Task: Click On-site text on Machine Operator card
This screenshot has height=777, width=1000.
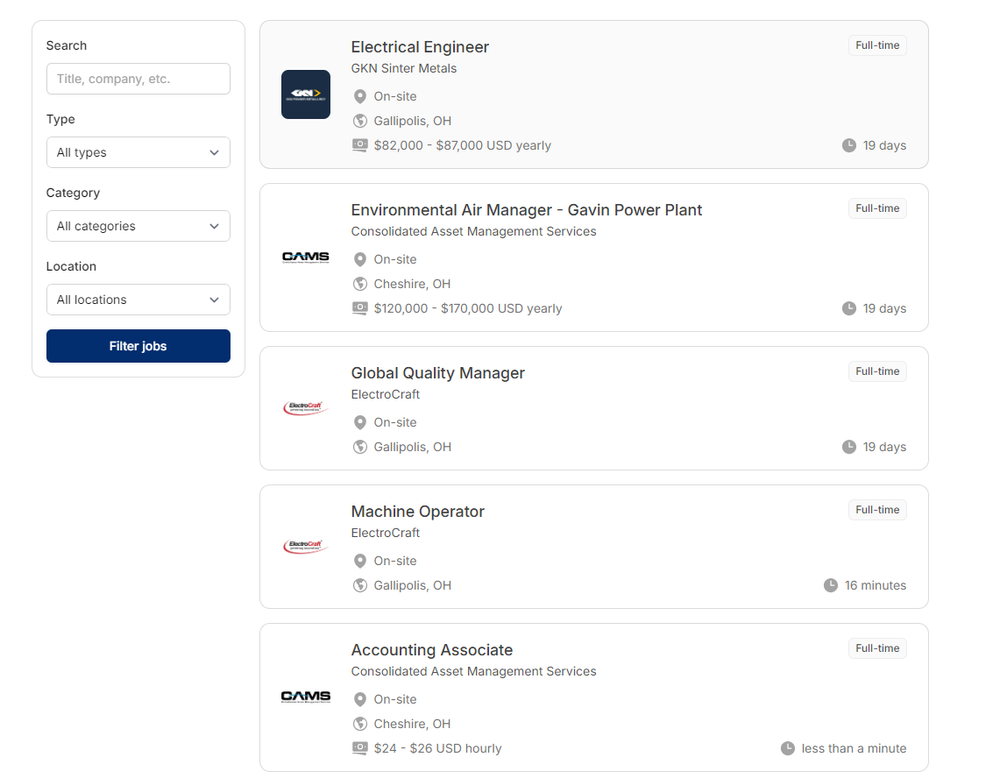Action: click(x=395, y=561)
